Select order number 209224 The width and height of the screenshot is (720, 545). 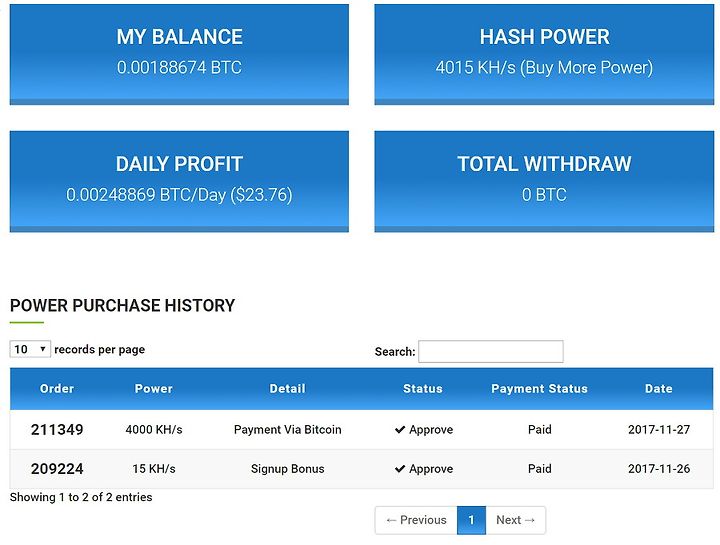click(x=57, y=469)
